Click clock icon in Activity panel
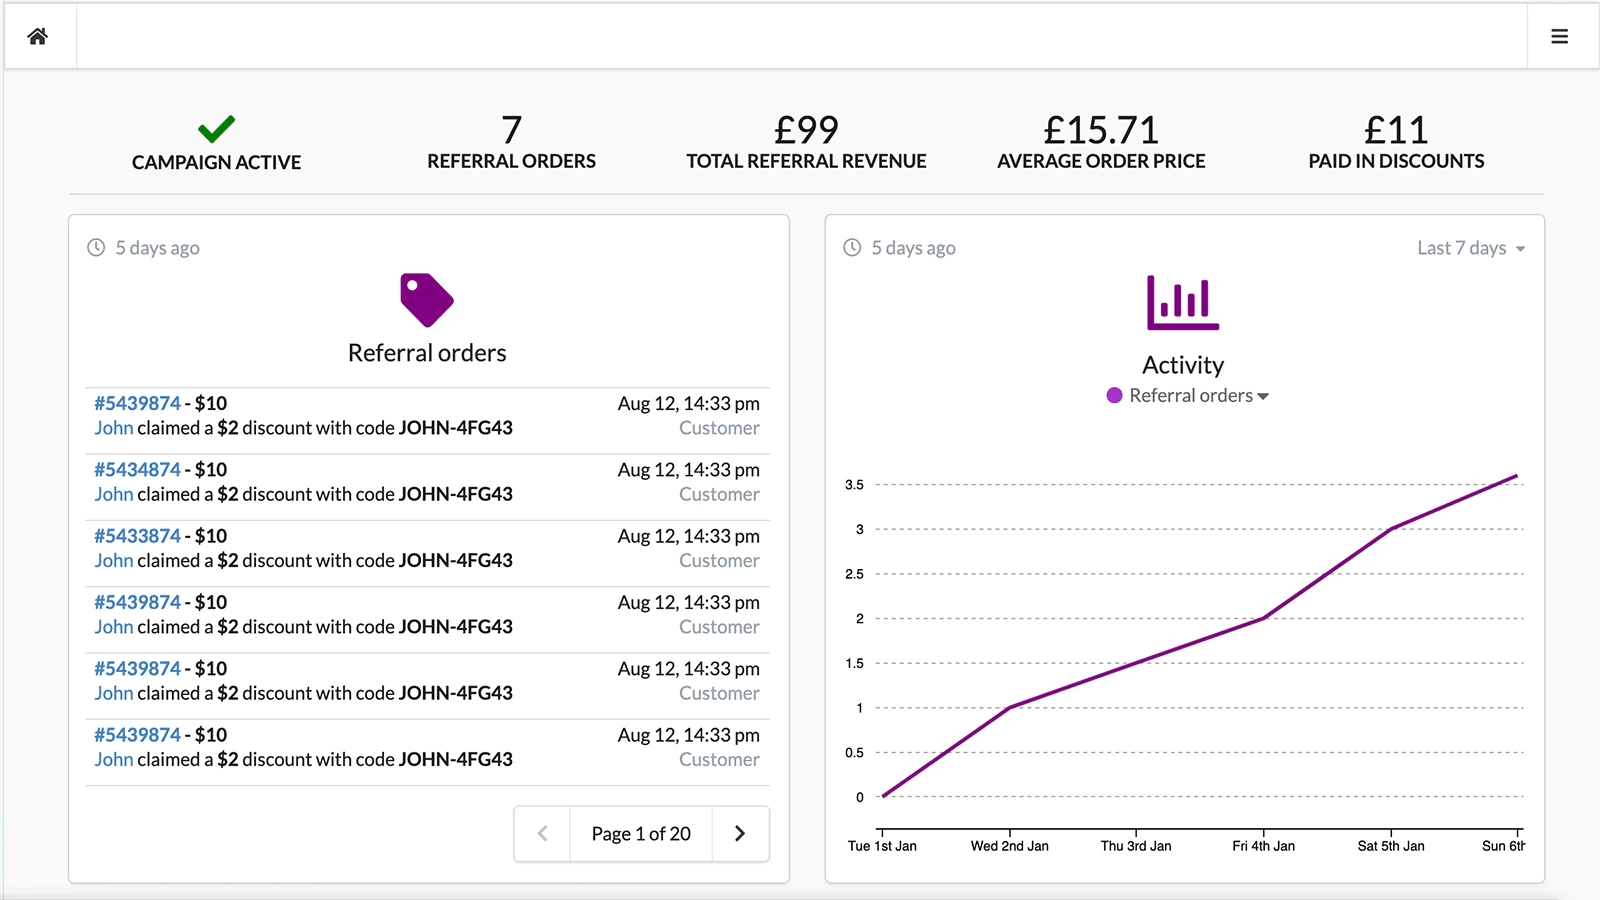The width and height of the screenshot is (1600, 900). click(x=852, y=248)
